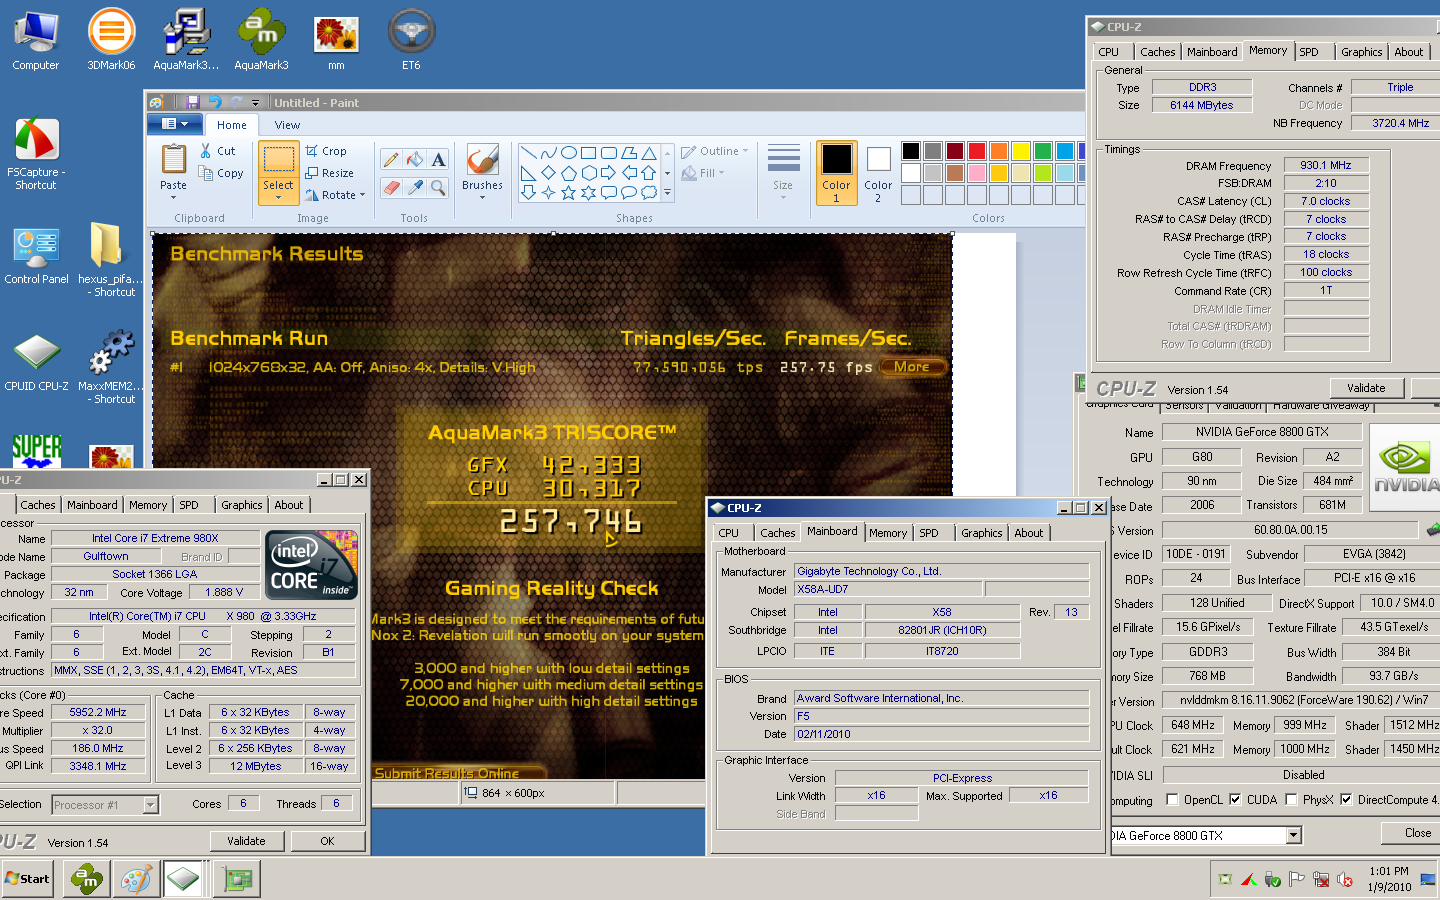Click the muted volume icon in system tray
1440x900 pixels.
click(x=1346, y=880)
